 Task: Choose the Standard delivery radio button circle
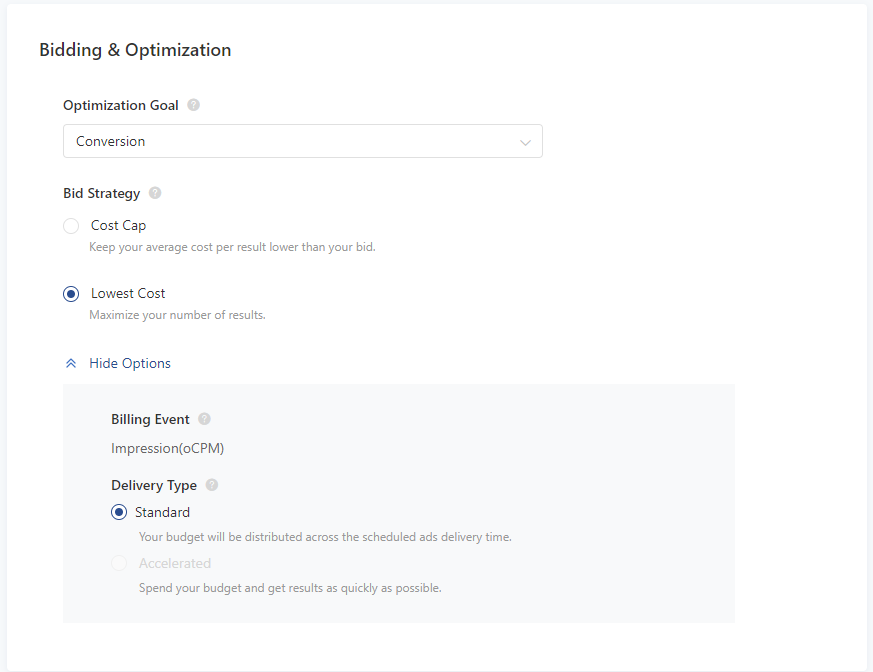point(119,512)
